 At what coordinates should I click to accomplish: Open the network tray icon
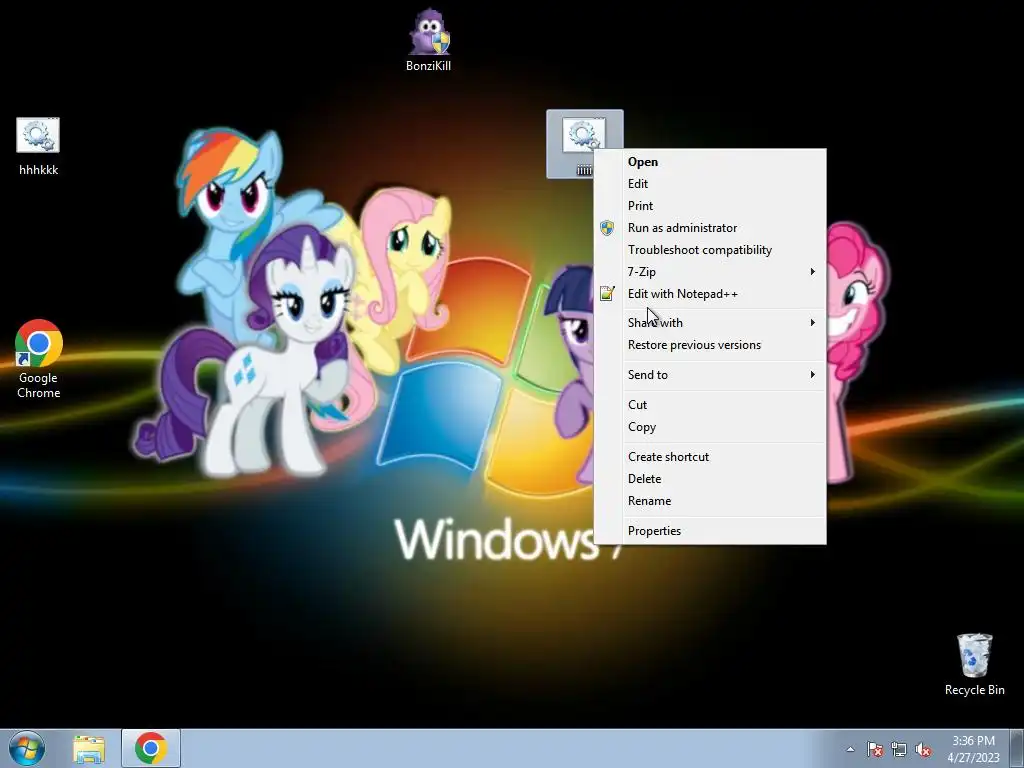tap(899, 749)
